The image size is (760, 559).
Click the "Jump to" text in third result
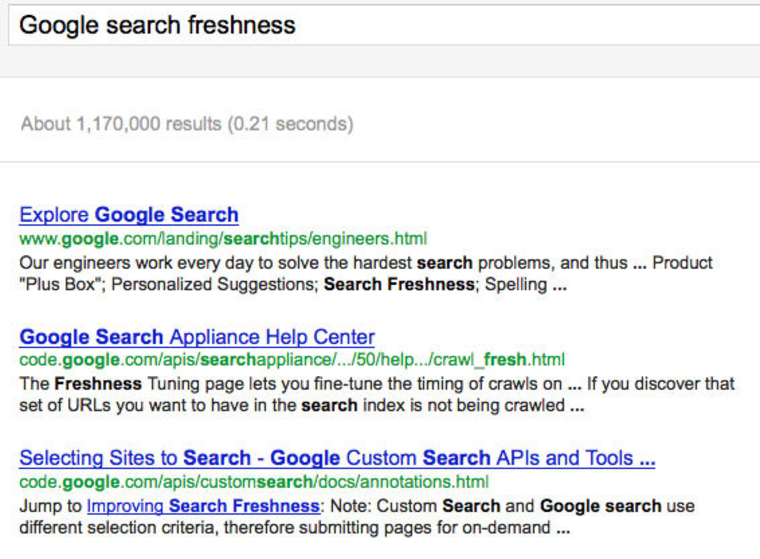(50, 506)
